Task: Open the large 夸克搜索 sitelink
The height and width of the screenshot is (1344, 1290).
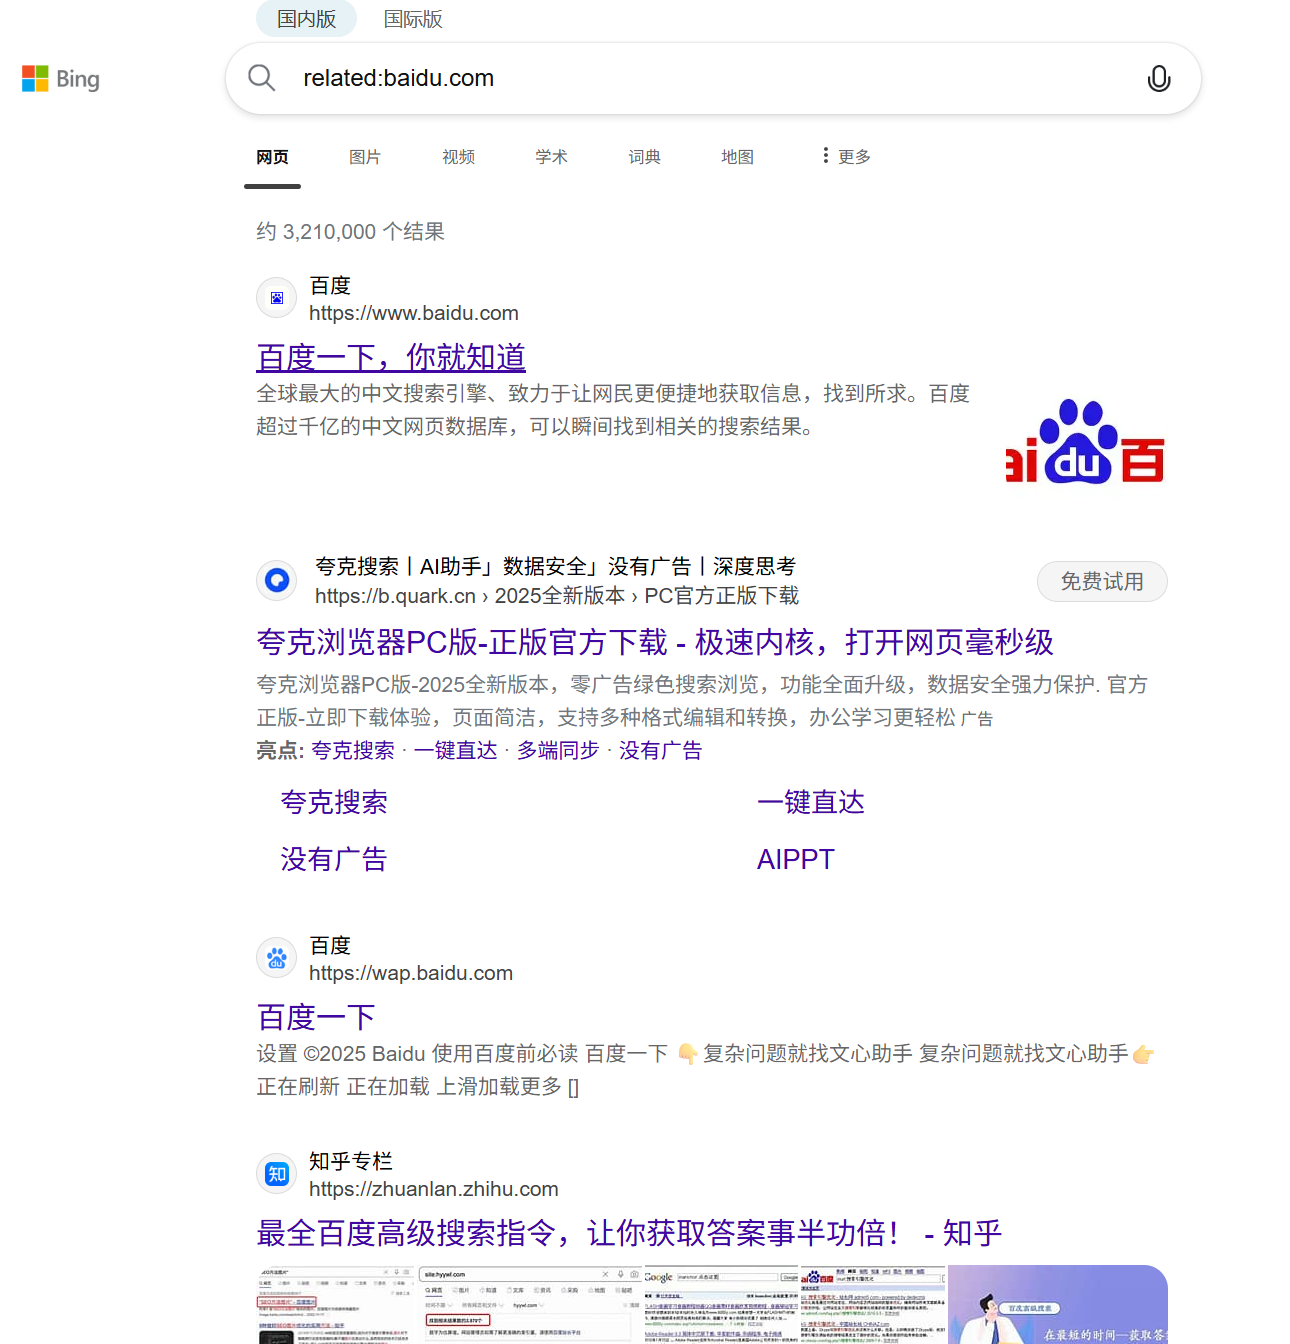Action: [334, 802]
